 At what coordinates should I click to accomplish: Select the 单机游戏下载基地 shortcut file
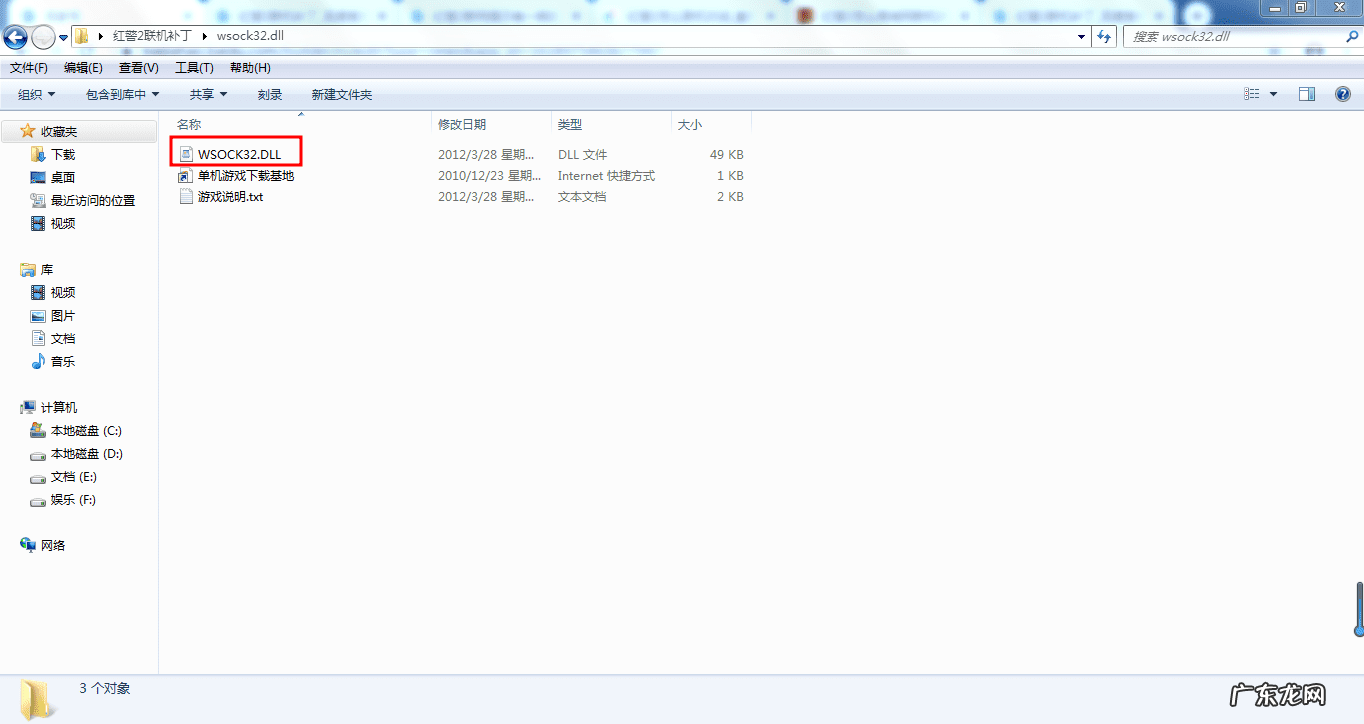point(245,176)
